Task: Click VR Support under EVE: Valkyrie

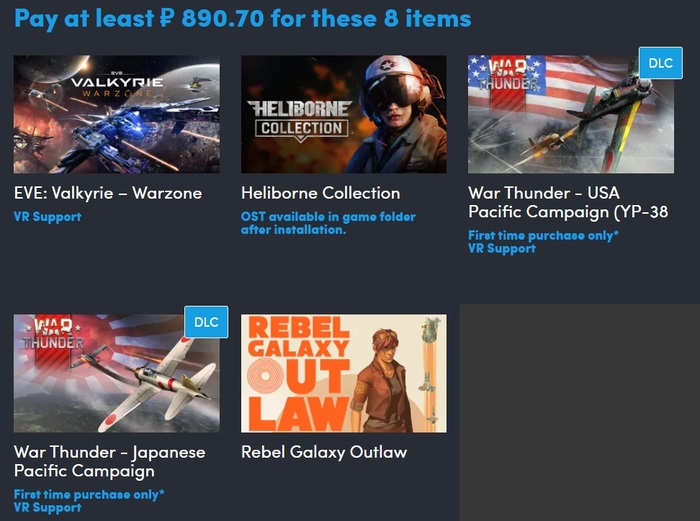Action: [x=48, y=217]
